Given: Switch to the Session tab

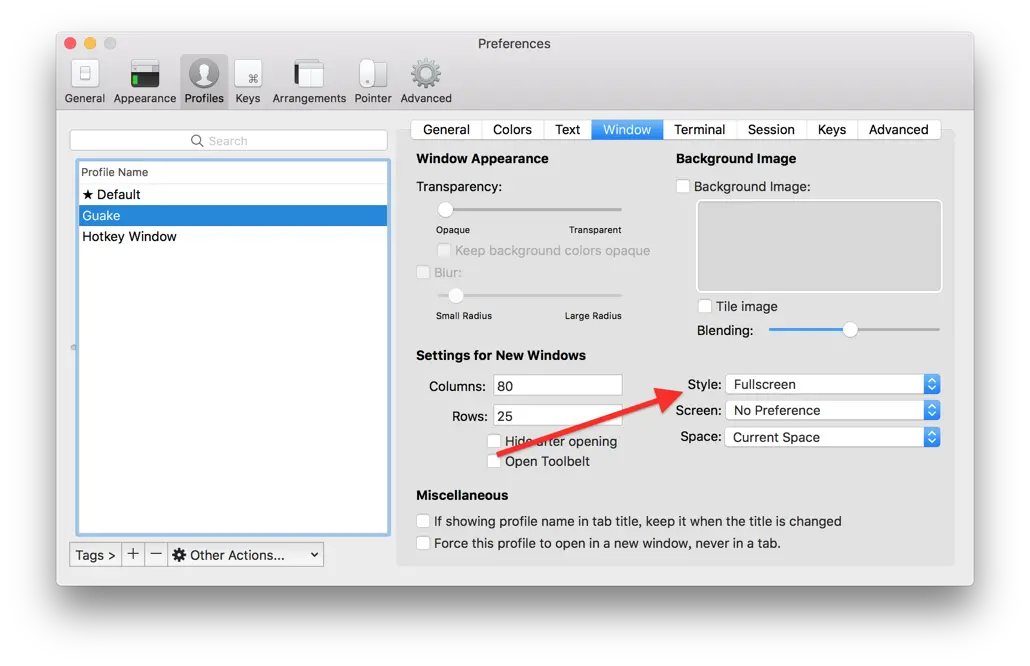Looking at the screenshot, I should [x=771, y=129].
